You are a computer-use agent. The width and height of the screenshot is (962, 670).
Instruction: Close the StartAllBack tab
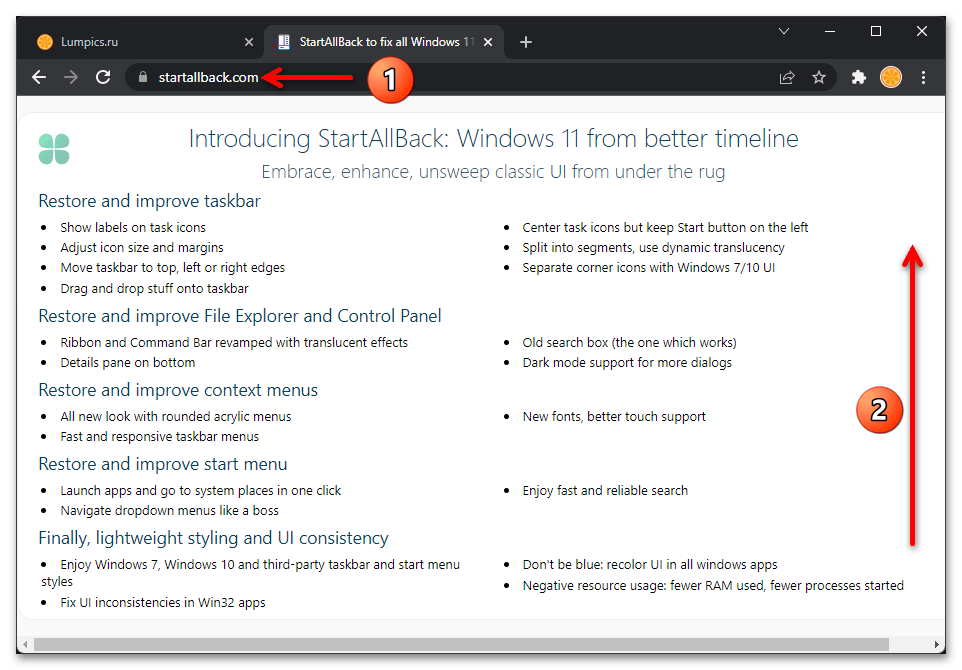(x=488, y=42)
